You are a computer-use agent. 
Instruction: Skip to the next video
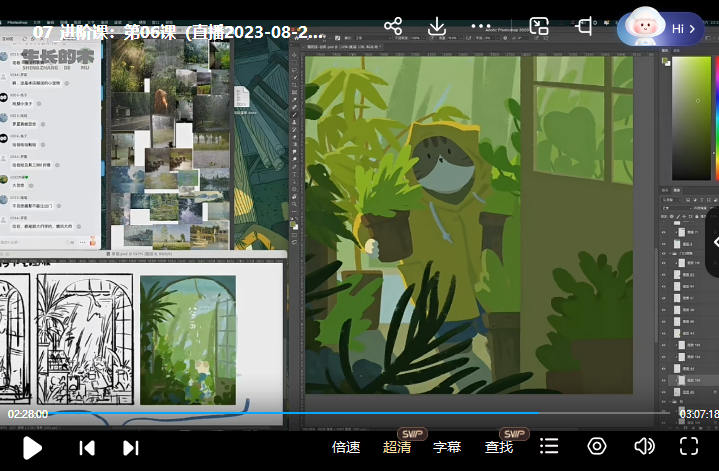[x=130, y=447]
